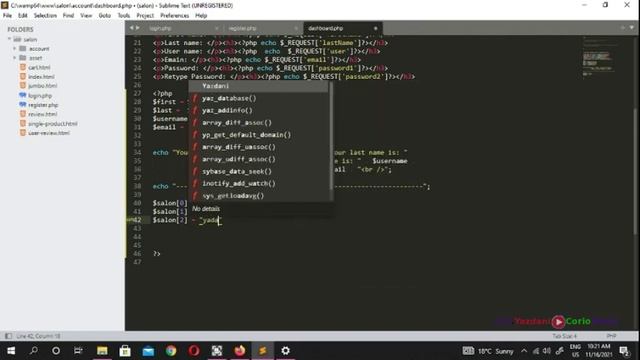
Task: Collapse the salon root folder
Action: [9, 39]
